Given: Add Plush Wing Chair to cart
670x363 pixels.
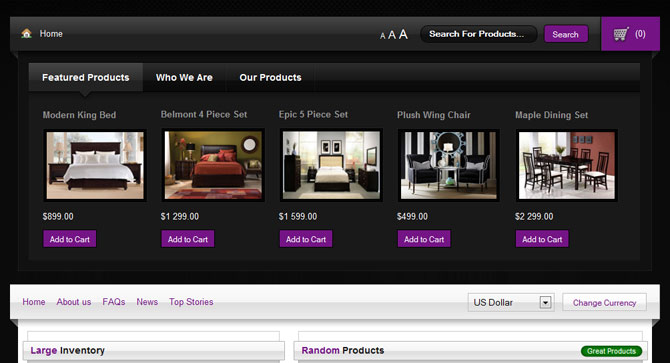Looking at the screenshot, I should point(424,239).
